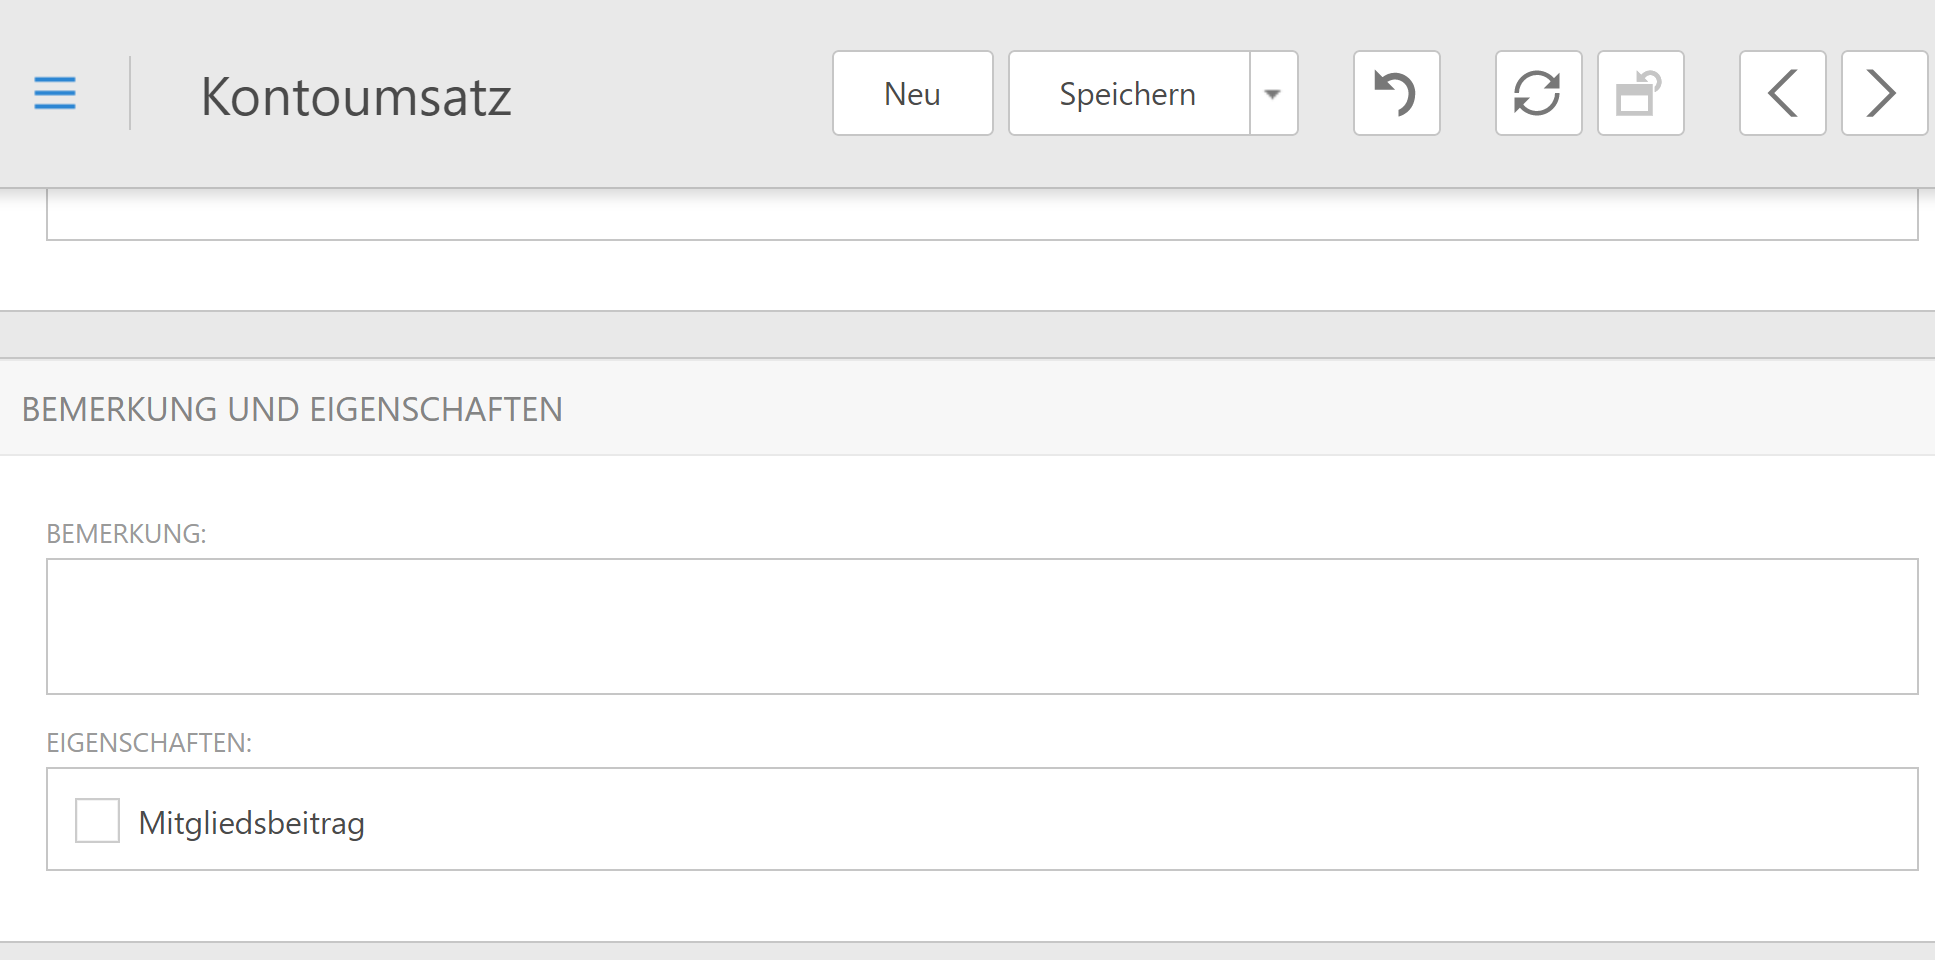
Task: Reload the record with the refresh icon
Action: [1538, 93]
